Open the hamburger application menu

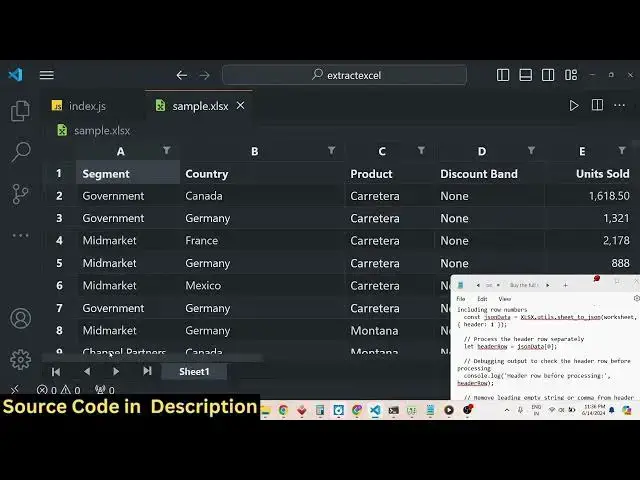coord(47,75)
